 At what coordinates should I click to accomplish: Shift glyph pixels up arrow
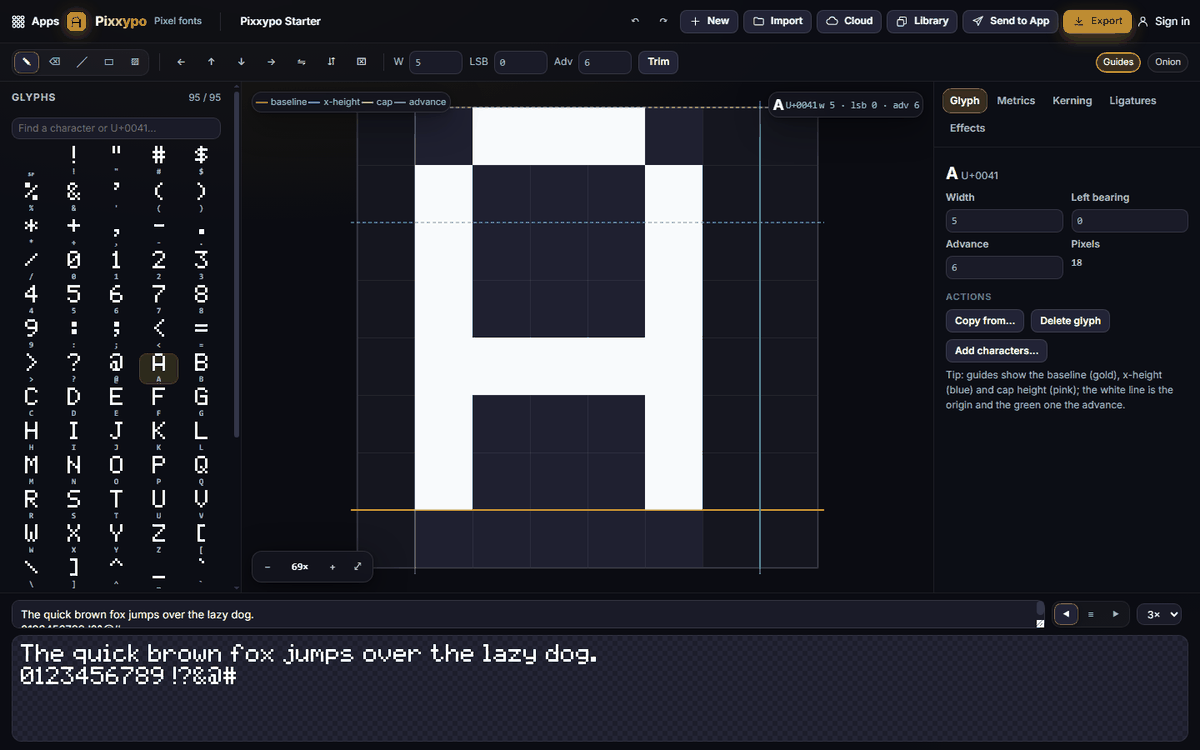(211, 62)
